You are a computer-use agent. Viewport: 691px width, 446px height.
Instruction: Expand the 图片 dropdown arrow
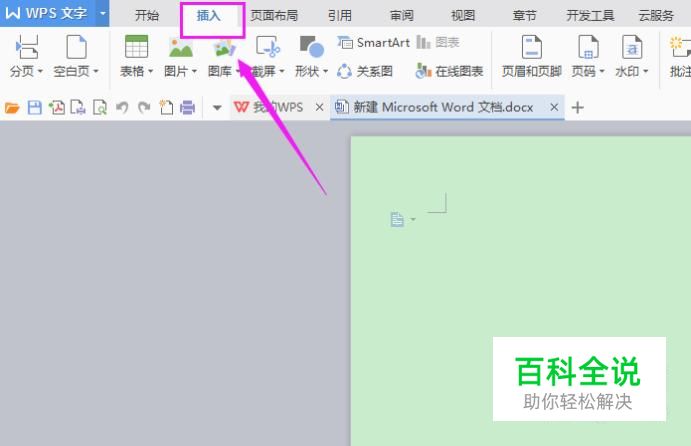pos(194,71)
